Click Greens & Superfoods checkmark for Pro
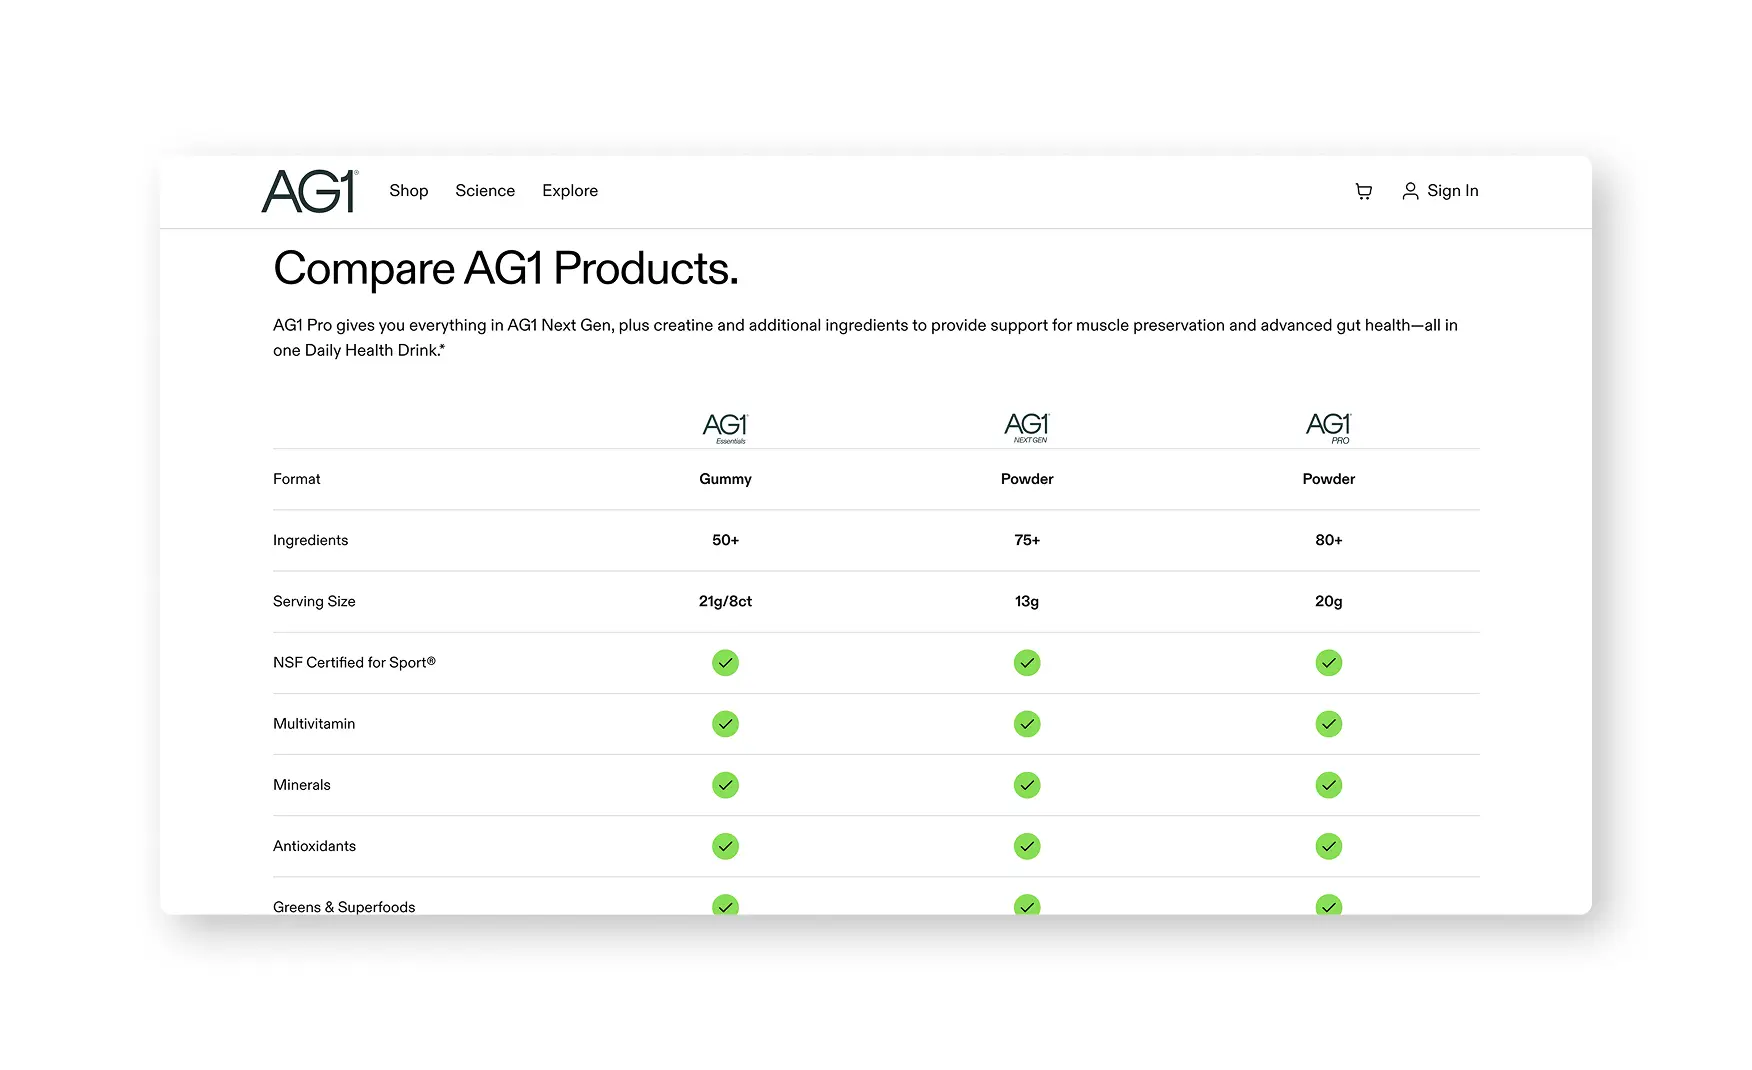This screenshot has height=1070, width=1752. coord(1329,905)
